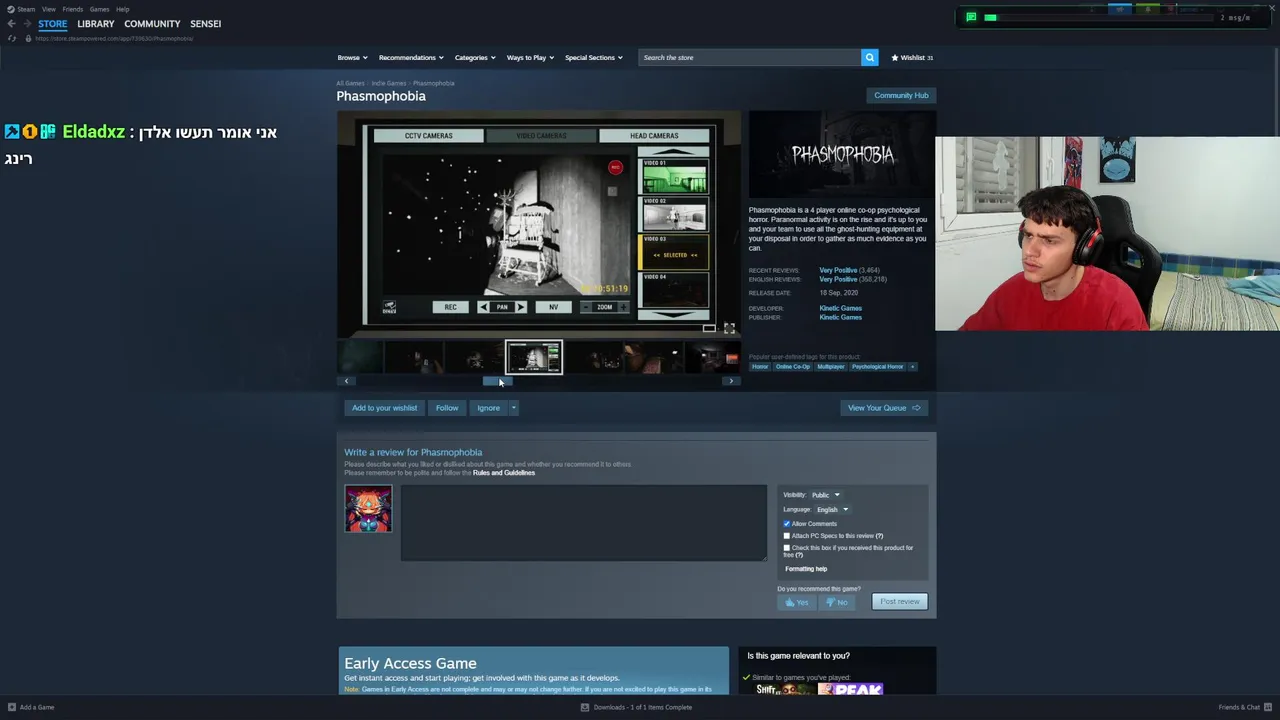Click the screenshot strip scrollbar handle

click(497, 381)
